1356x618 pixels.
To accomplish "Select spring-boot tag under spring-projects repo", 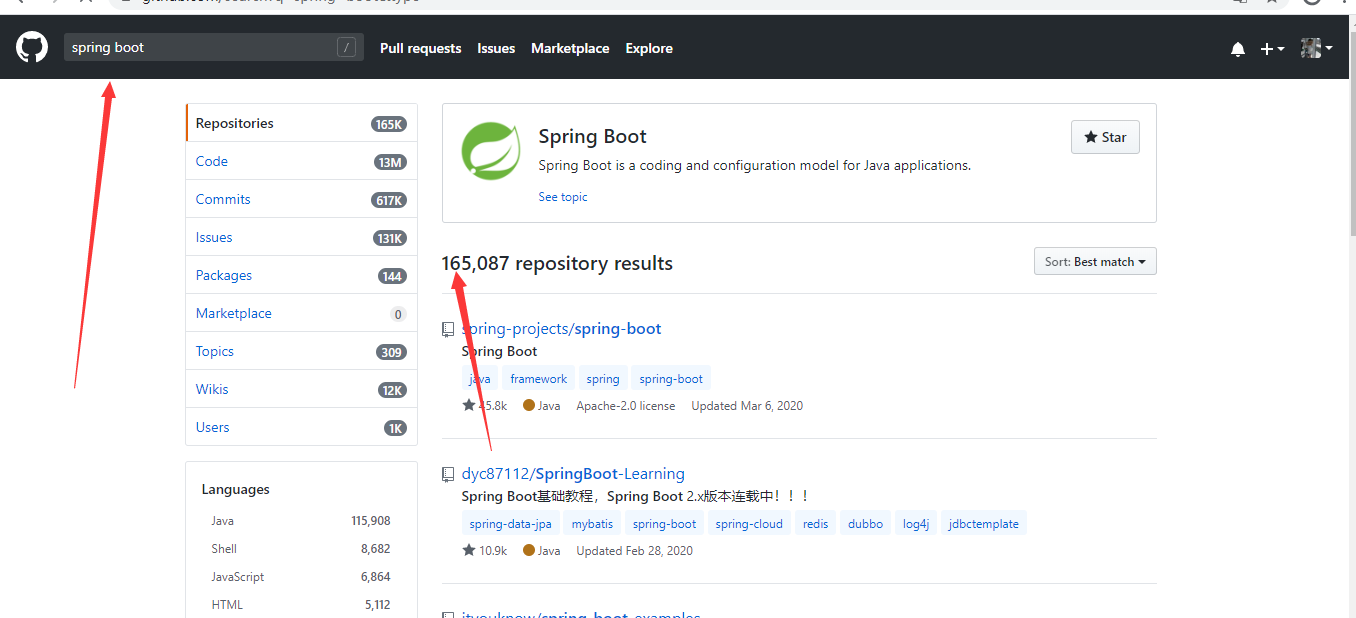I will point(671,379).
